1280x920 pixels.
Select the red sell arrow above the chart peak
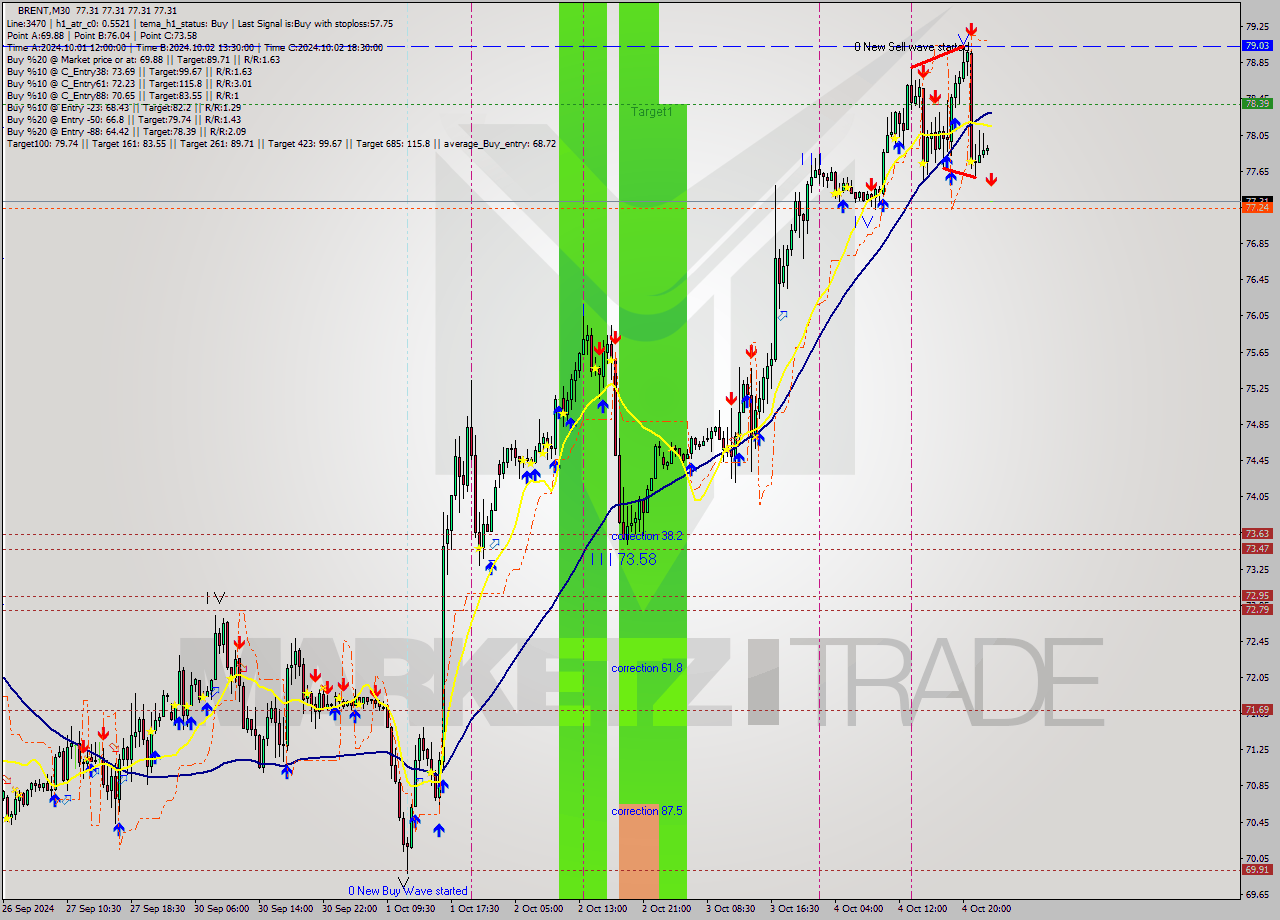[971, 30]
